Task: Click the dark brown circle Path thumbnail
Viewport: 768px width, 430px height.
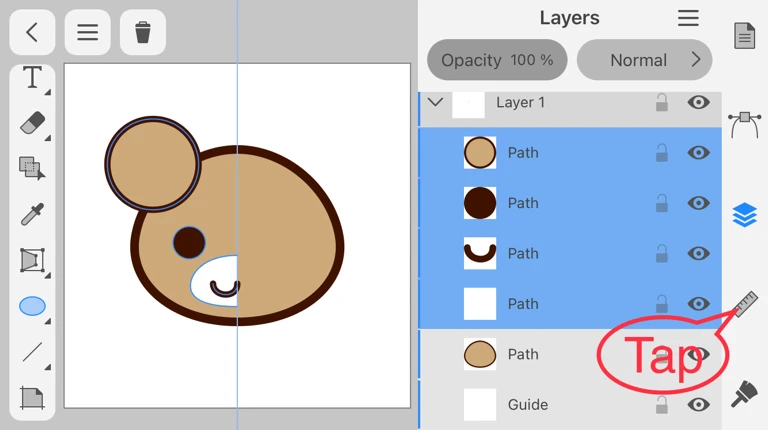Action: tap(480, 203)
